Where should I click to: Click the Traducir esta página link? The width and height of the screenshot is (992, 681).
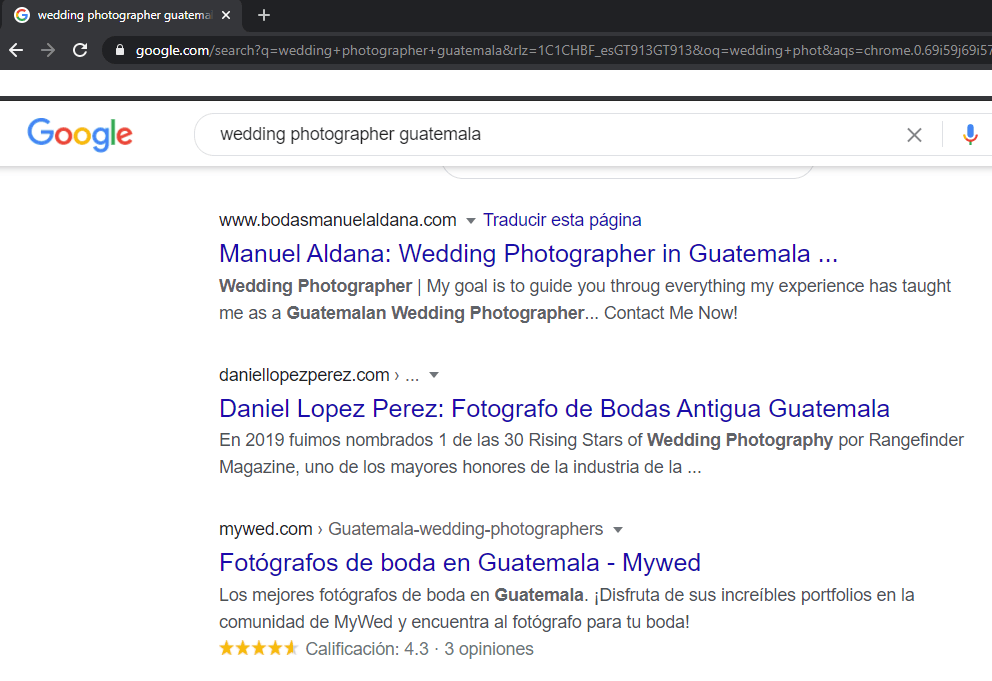point(562,220)
